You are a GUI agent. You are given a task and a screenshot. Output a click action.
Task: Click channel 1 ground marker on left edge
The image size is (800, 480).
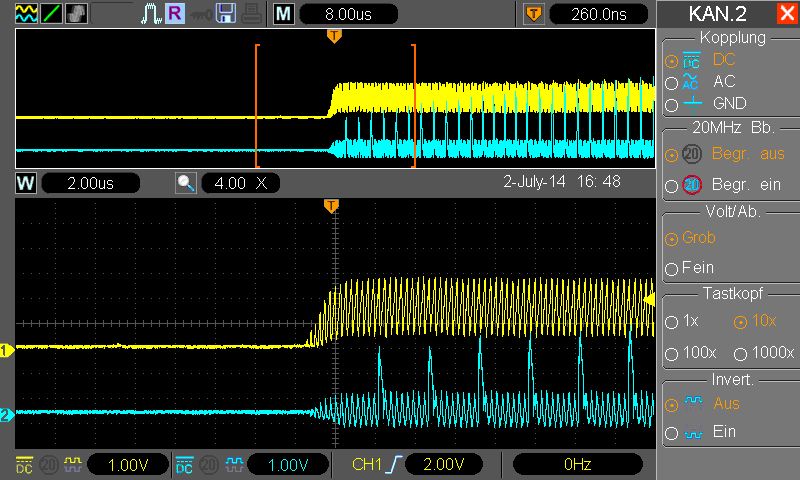(6, 351)
